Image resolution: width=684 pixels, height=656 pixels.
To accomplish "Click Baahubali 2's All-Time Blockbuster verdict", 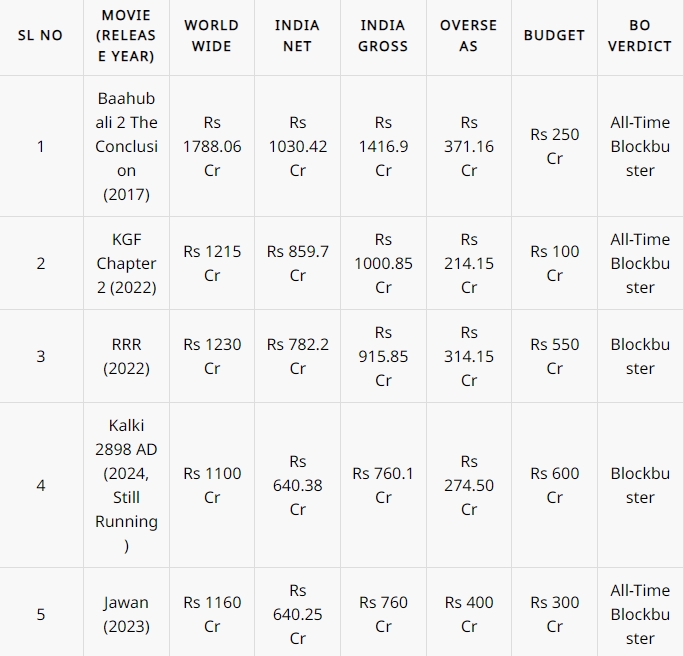I will pos(640,146).
